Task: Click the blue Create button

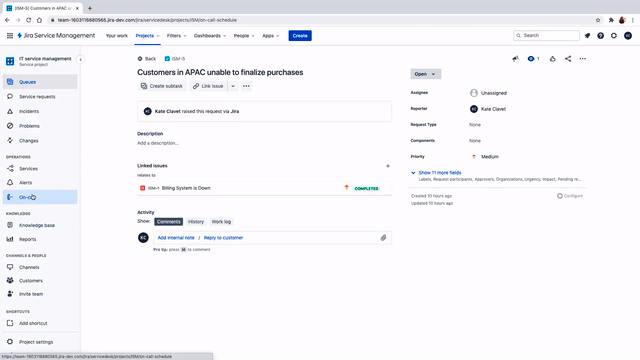Action: tap(300, 36)
